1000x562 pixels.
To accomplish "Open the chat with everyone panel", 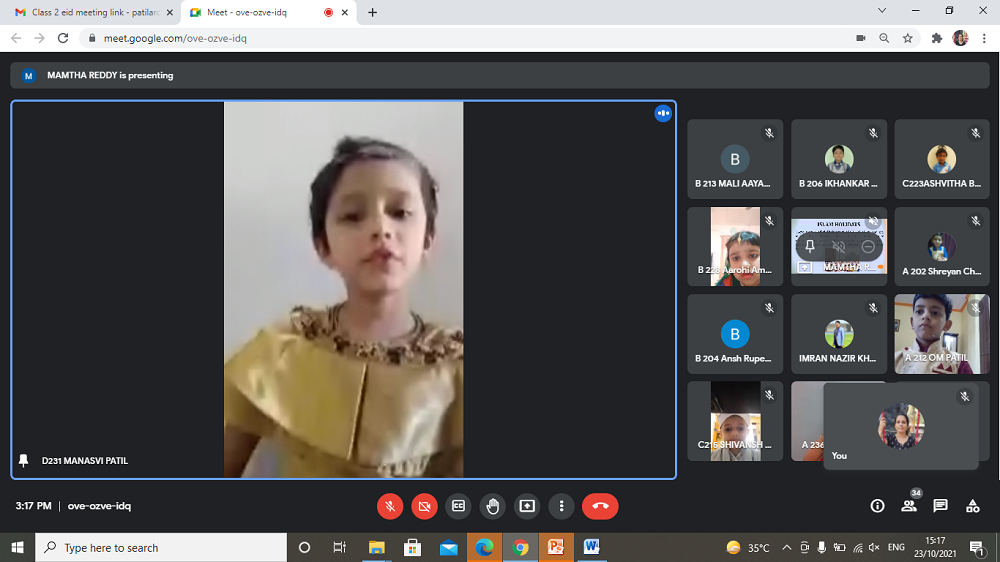I will pos(940,506).
